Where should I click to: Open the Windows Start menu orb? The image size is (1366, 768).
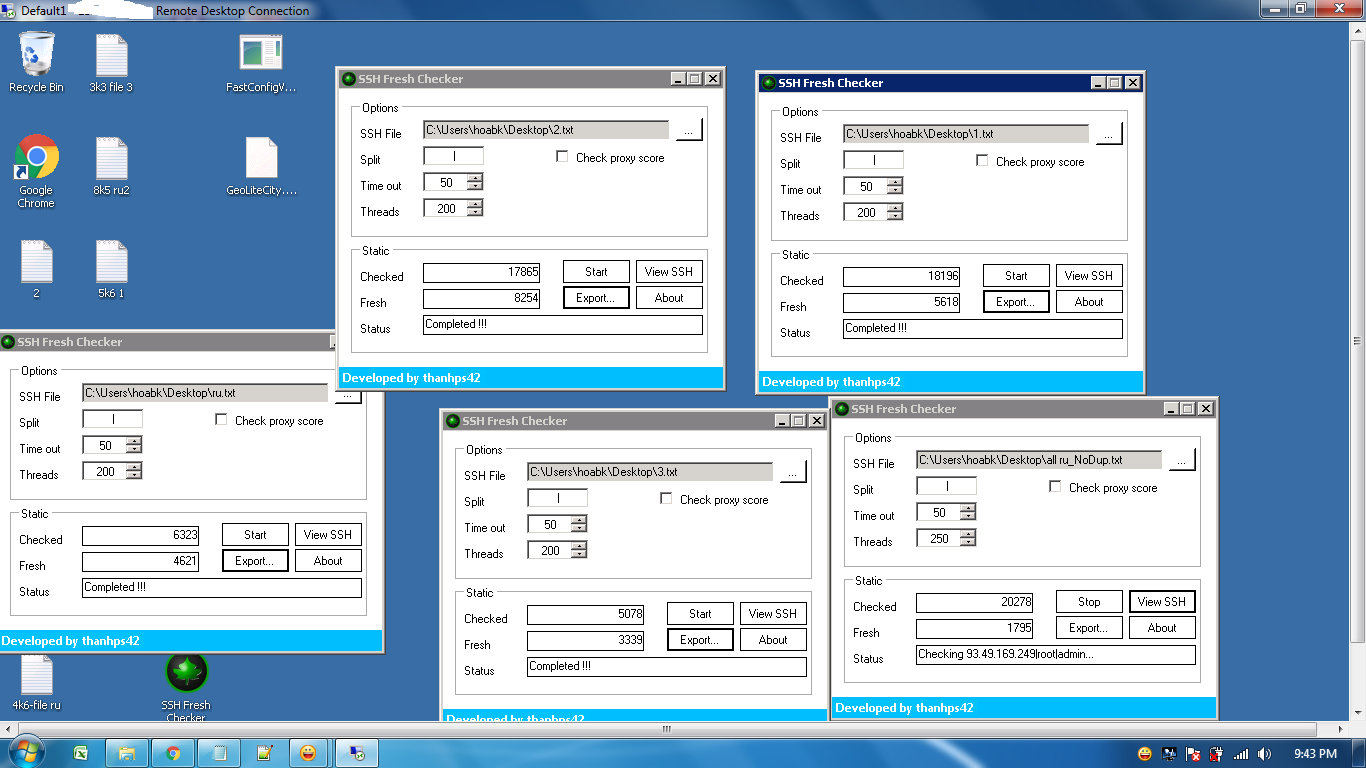25,752
